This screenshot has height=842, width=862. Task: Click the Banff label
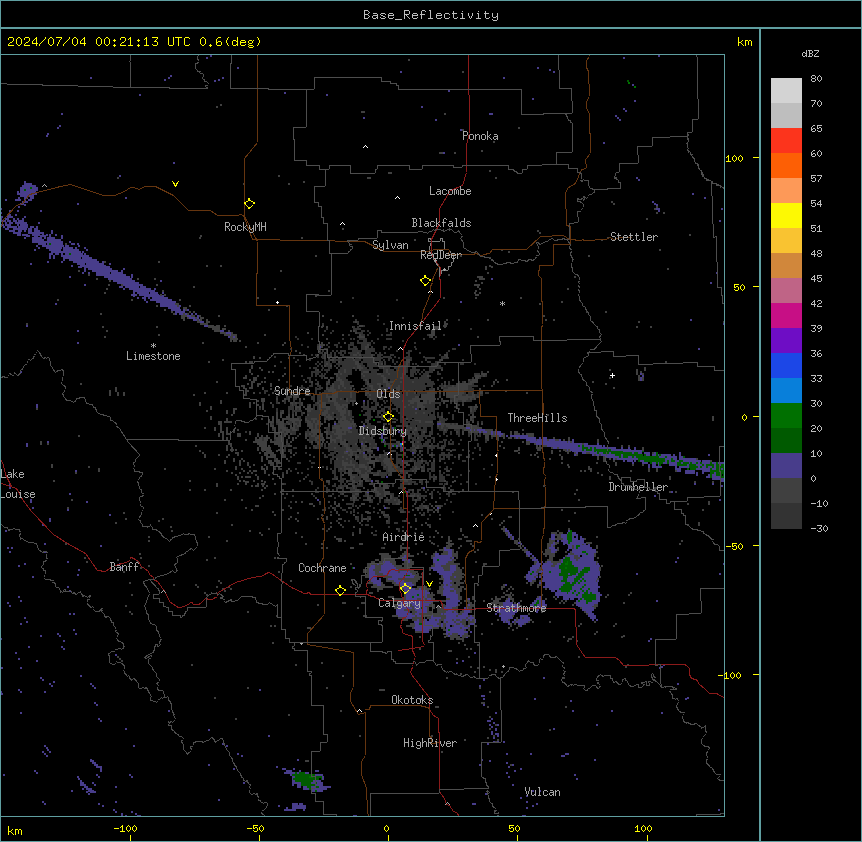(x=124, y=567)
